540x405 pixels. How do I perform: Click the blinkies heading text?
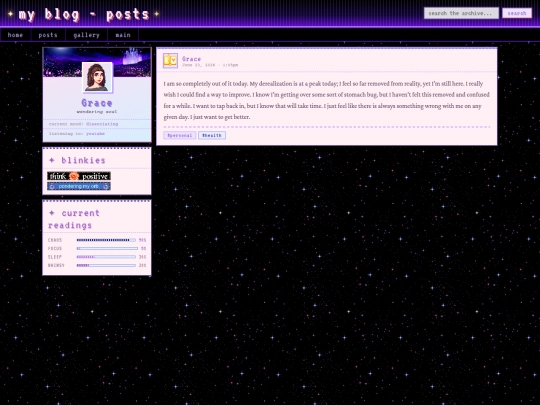[x=83, y=160]
